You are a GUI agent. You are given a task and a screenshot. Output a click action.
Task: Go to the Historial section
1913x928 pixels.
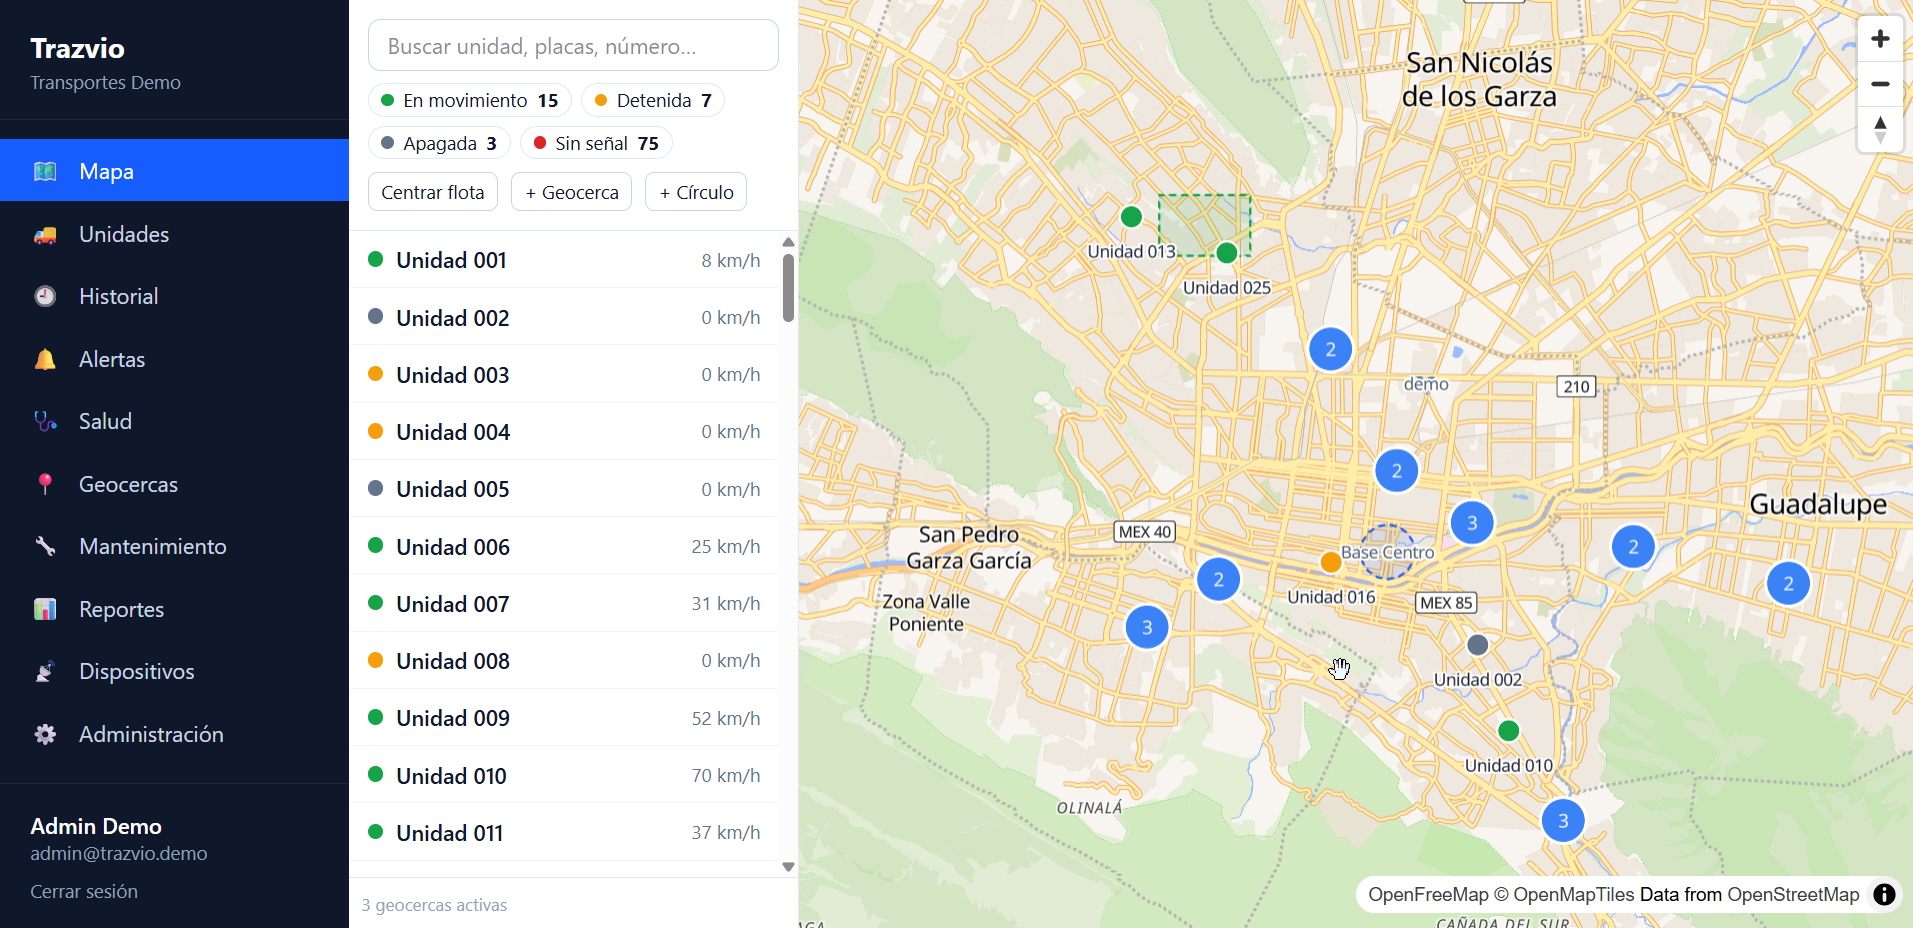tap(174, 296)
